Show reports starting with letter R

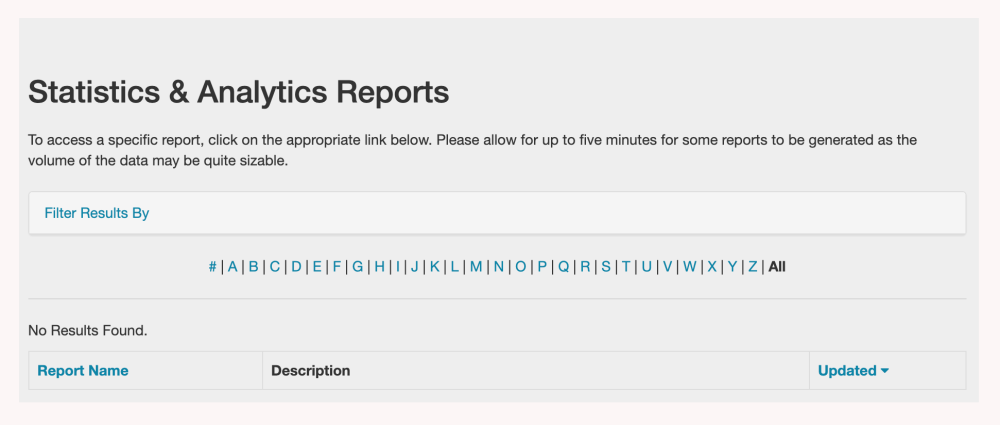click(x=586, y=267)
